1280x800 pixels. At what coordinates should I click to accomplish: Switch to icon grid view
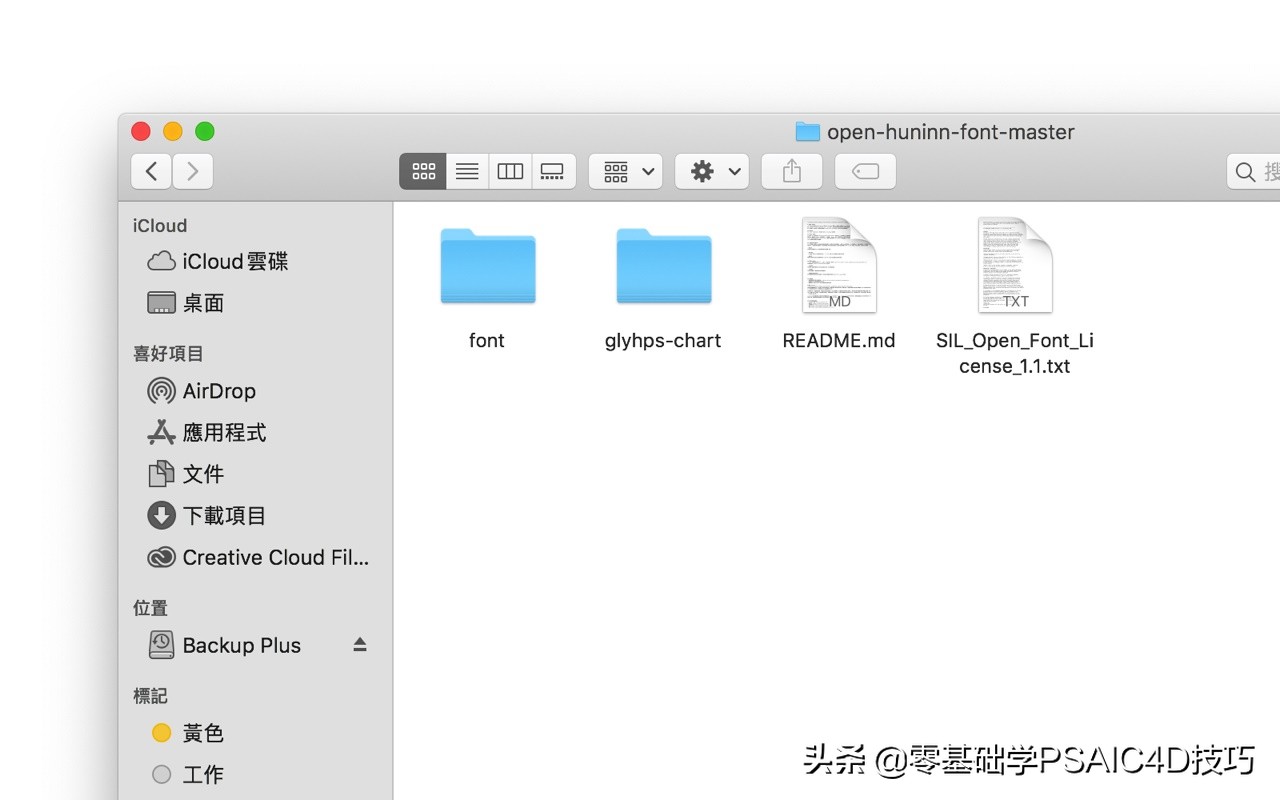pyautogui.click(x=423, y=171)
